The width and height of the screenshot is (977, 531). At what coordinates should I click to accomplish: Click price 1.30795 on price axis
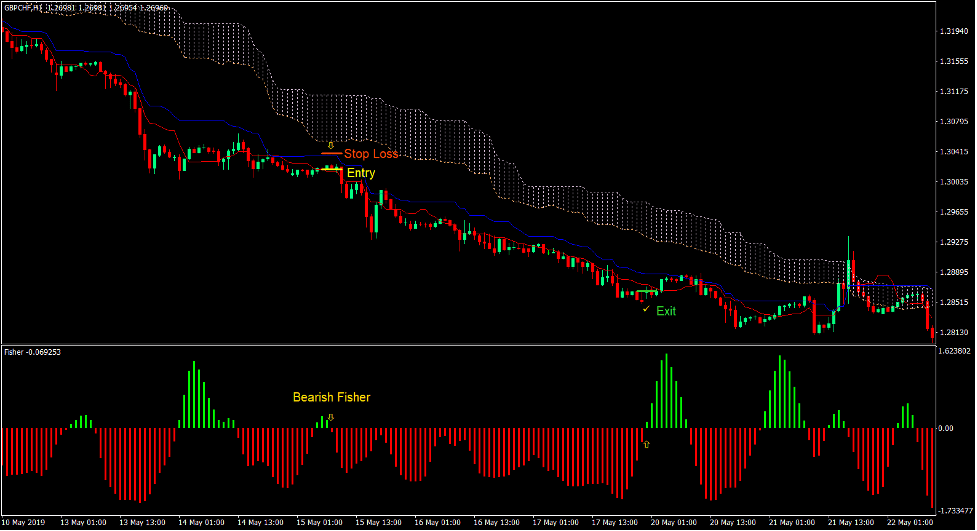pos(954,122)
